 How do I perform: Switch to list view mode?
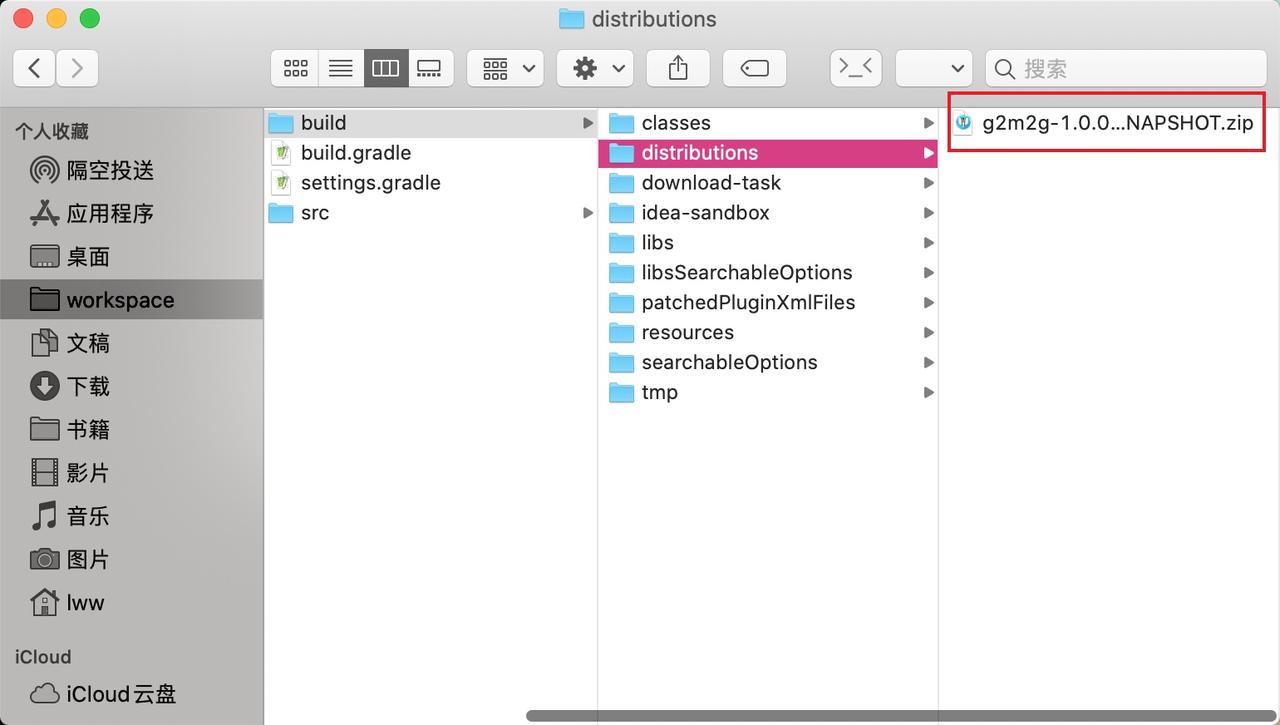341,68
